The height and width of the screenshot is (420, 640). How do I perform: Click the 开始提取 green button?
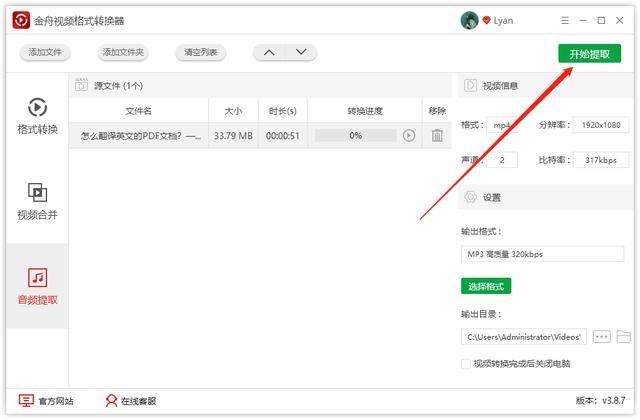[589, 53]
